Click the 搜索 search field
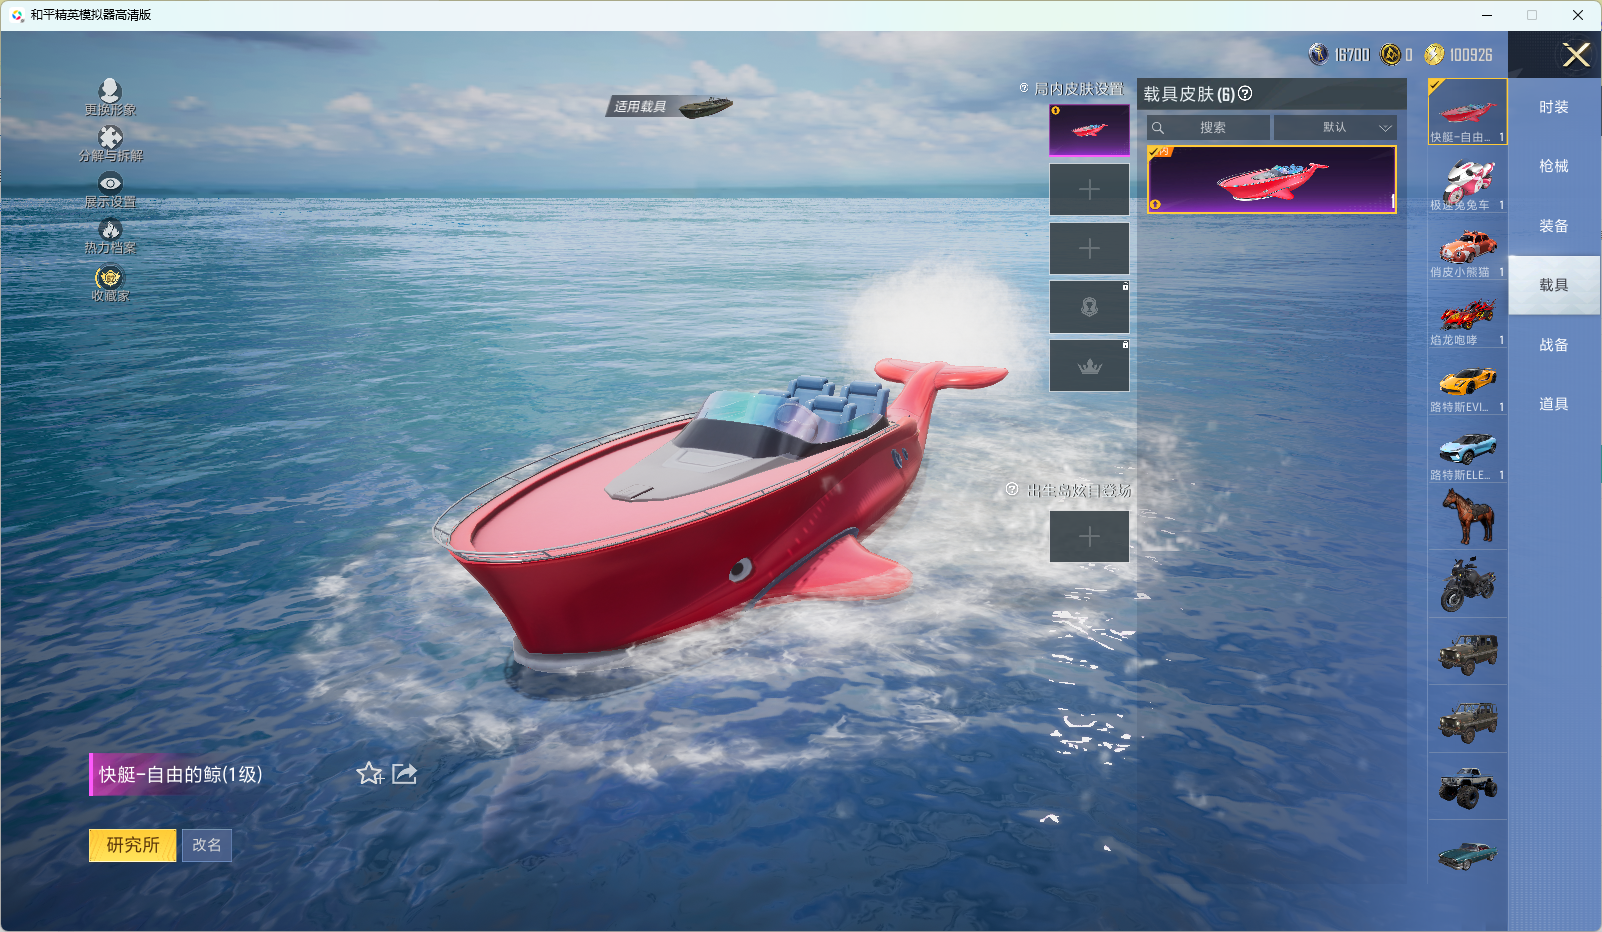Viewport: 1602px width, 932px height. pos(1210,128)
